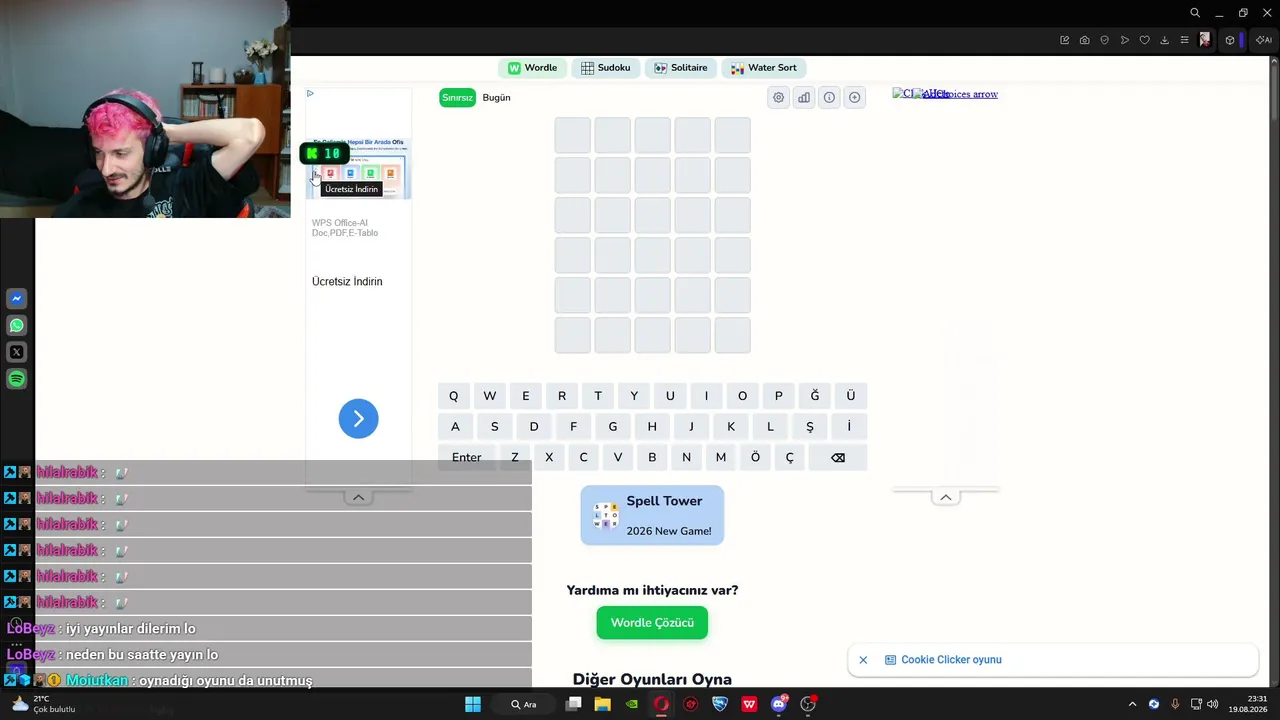The width and height of the screenshot is (1280, 720).
Task: Open OBS Studio from the taskbar
Action: 808,704
